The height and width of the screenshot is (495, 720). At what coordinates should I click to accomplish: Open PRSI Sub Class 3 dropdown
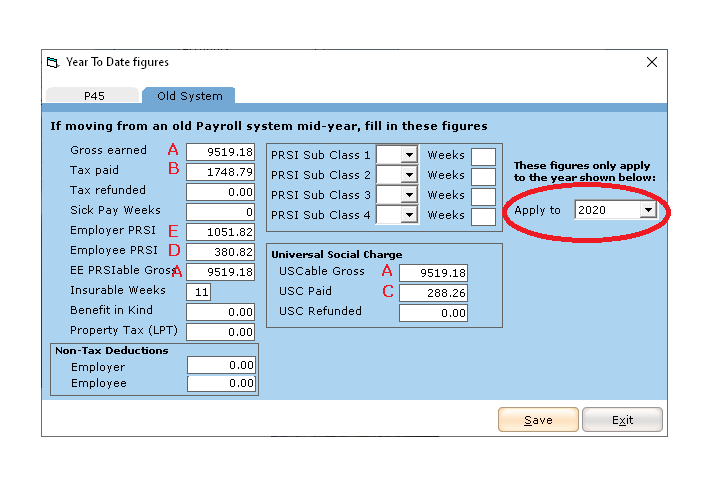click(x=408, y=195)
